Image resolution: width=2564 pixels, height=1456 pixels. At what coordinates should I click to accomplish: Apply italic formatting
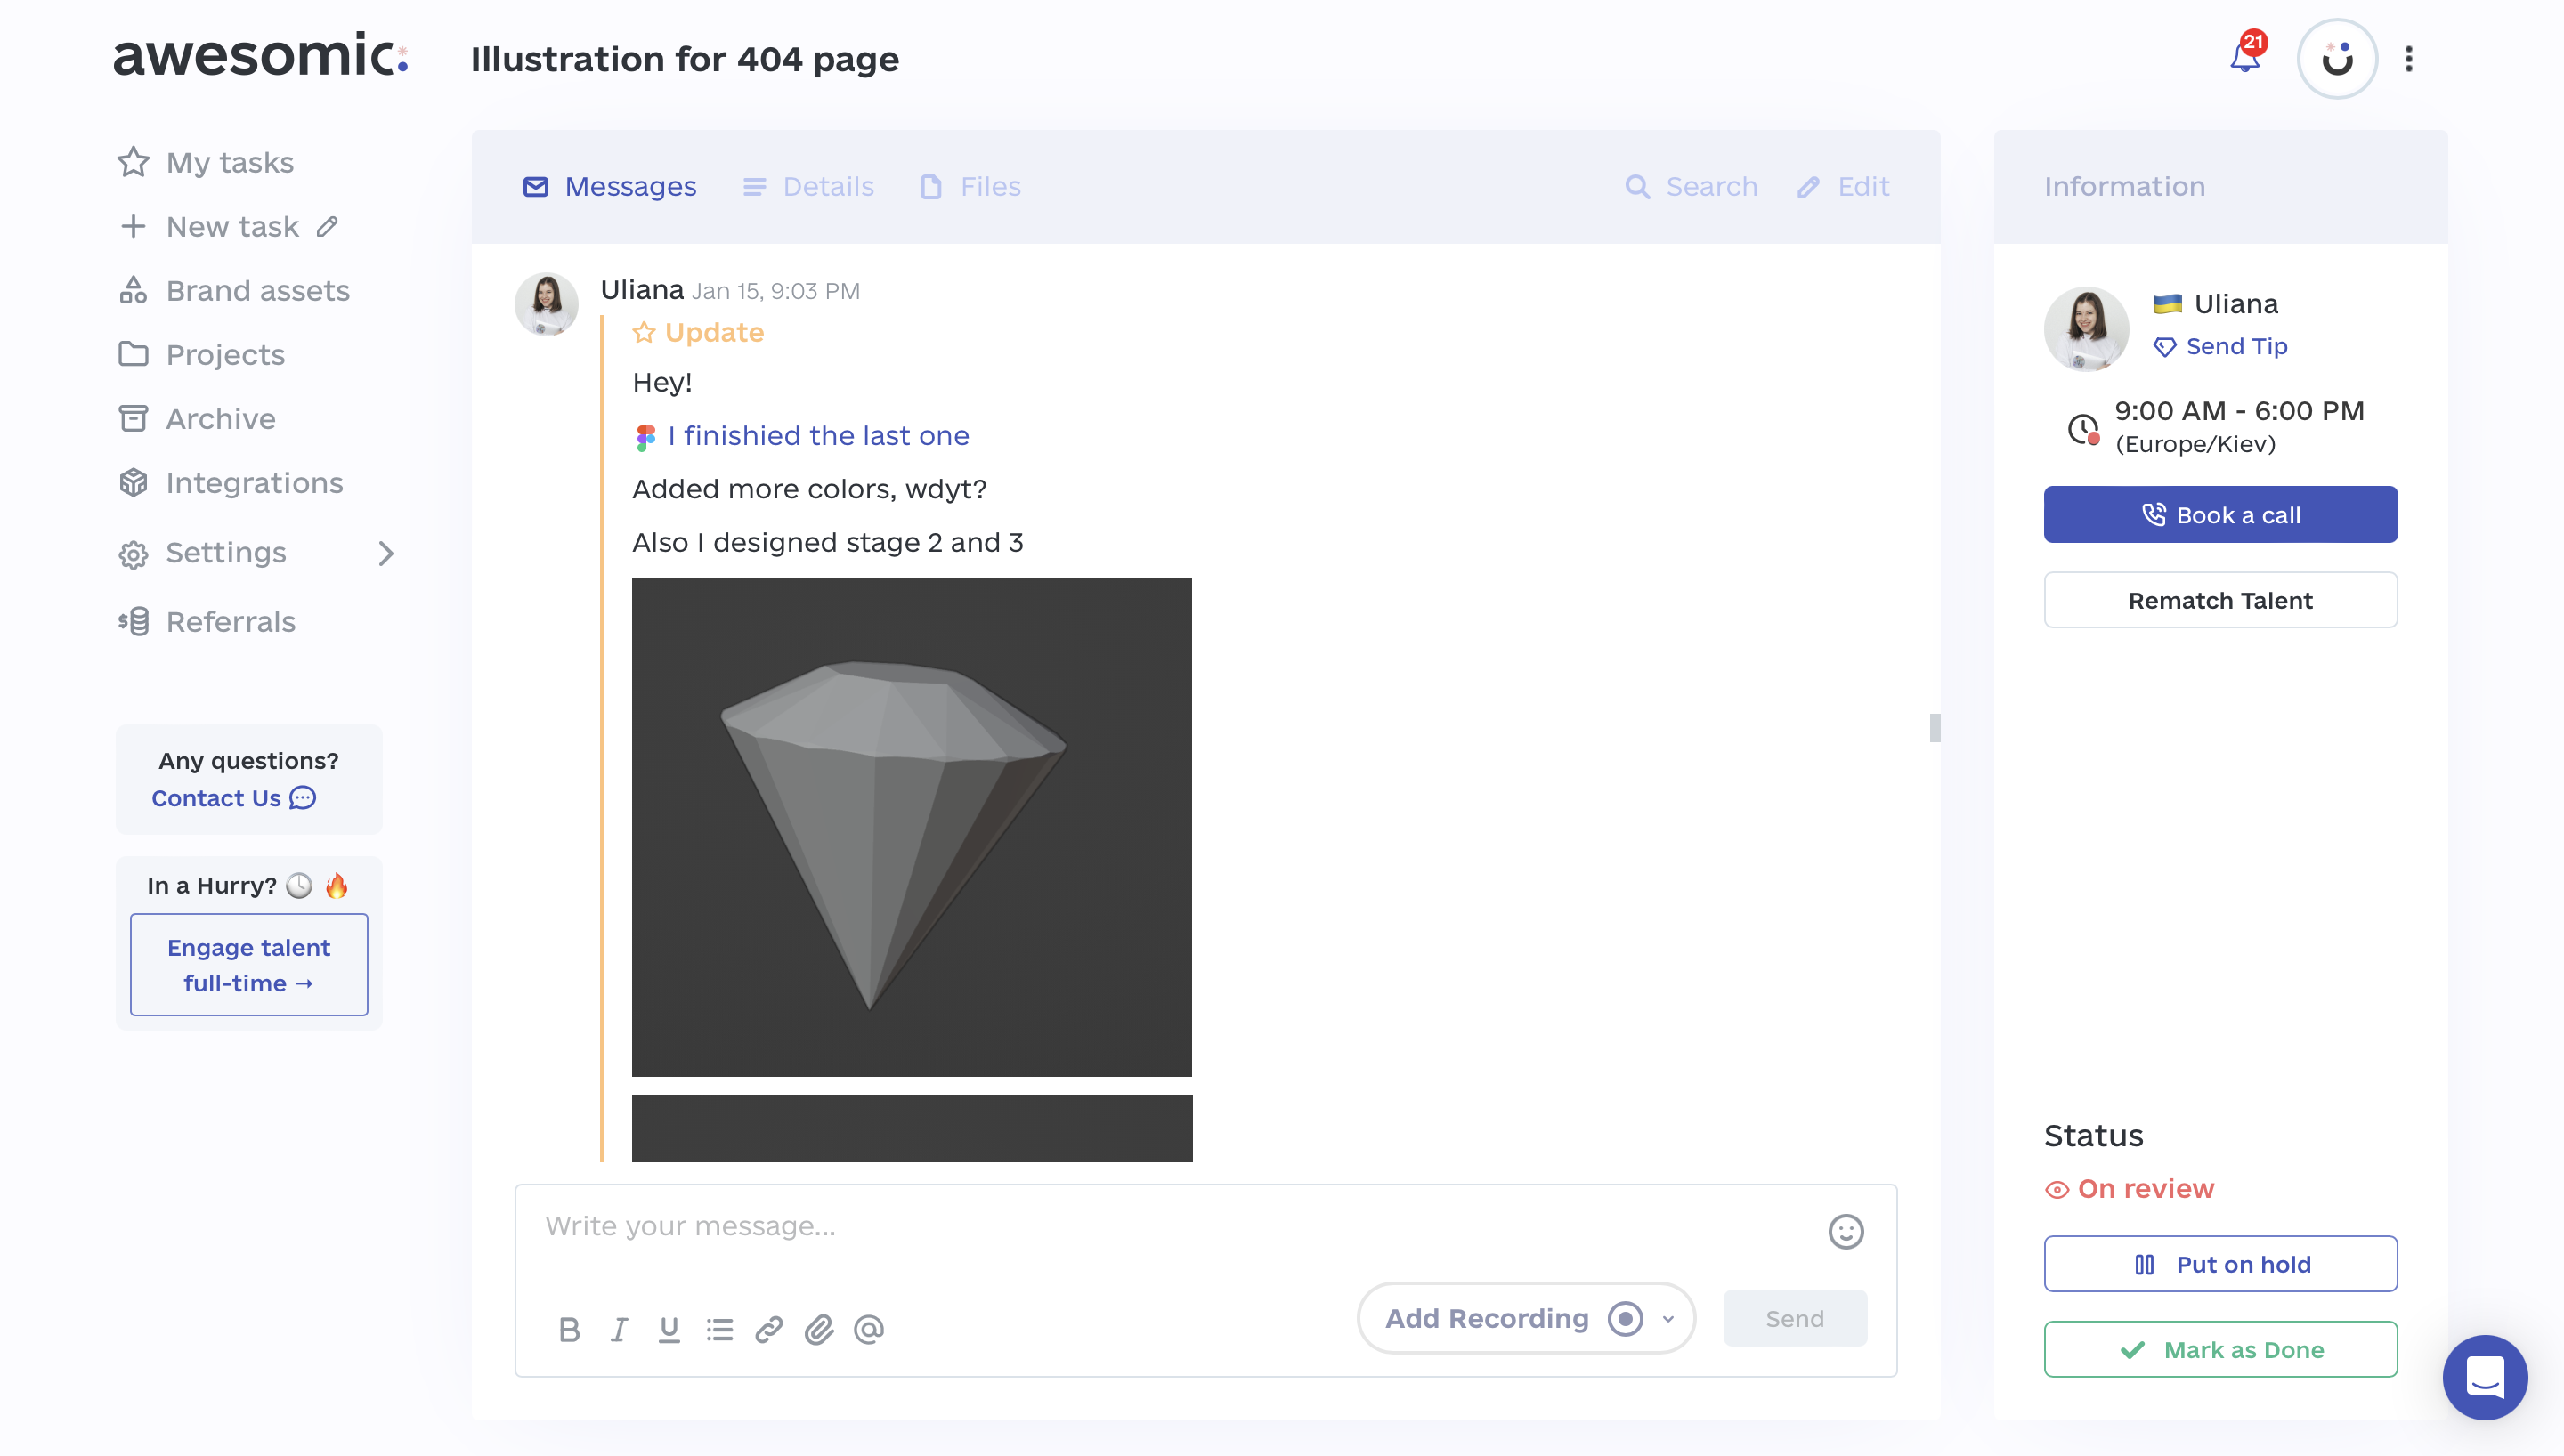619,1329
